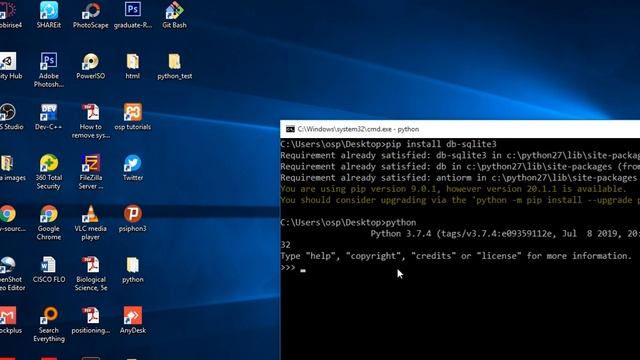
Task: Select the graduate-R Photoshop file icon
Action: pos(133,15)
